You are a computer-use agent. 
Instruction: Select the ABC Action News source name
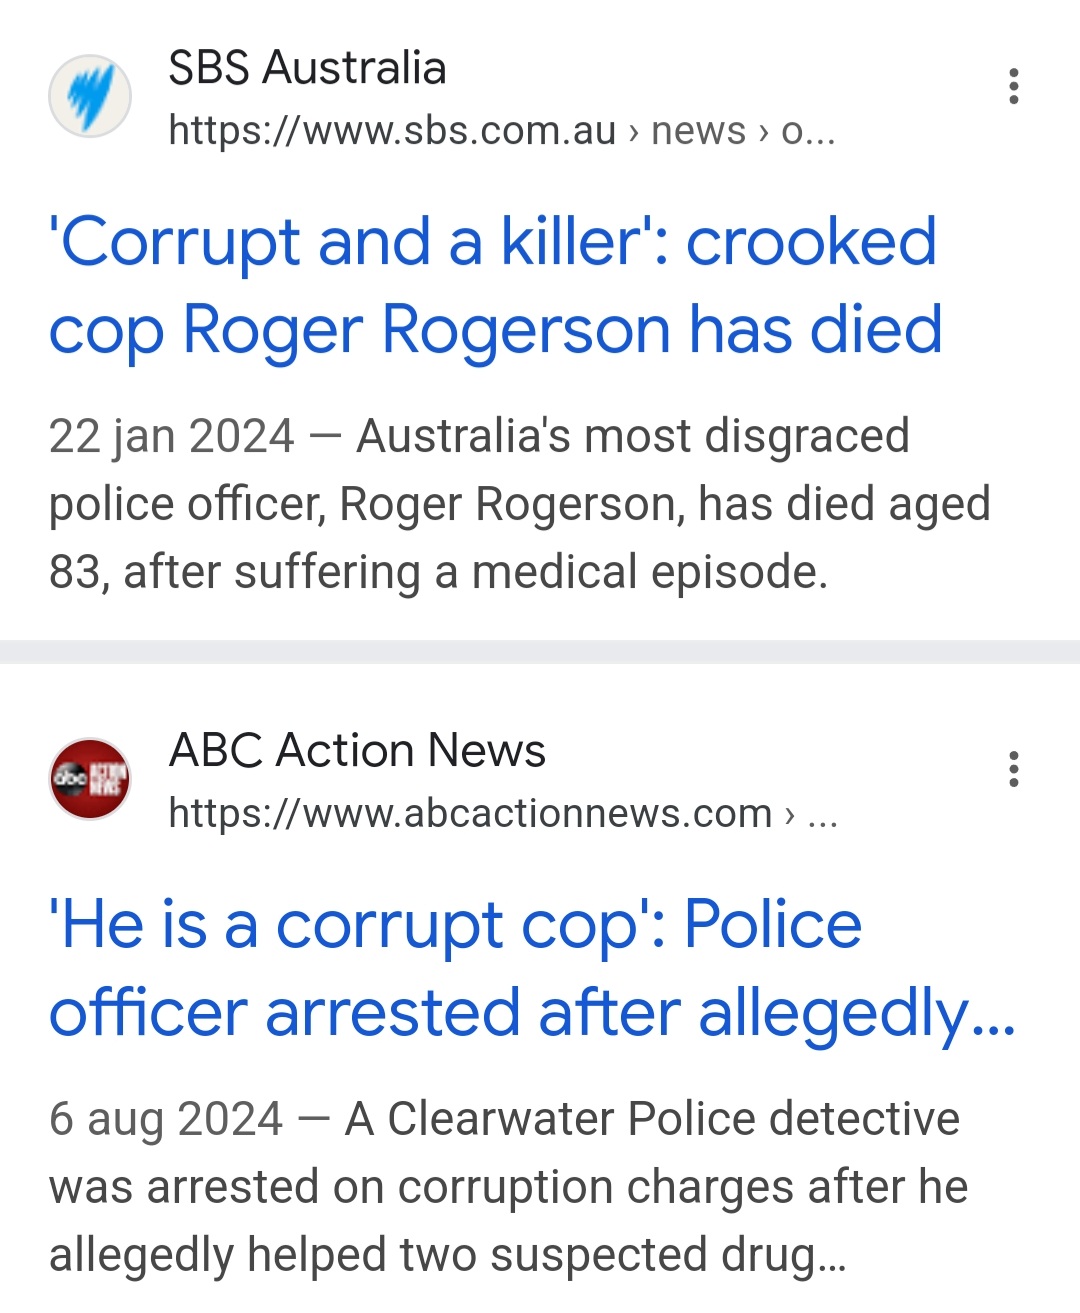click(357, 750)
